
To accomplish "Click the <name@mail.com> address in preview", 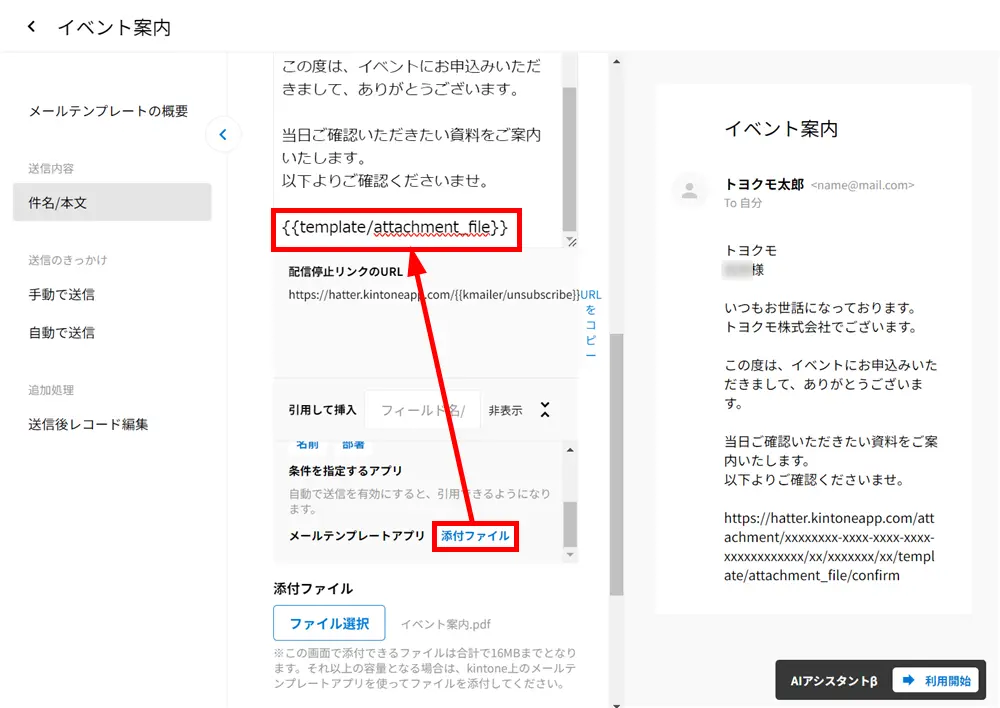I will tap(862, 185).
